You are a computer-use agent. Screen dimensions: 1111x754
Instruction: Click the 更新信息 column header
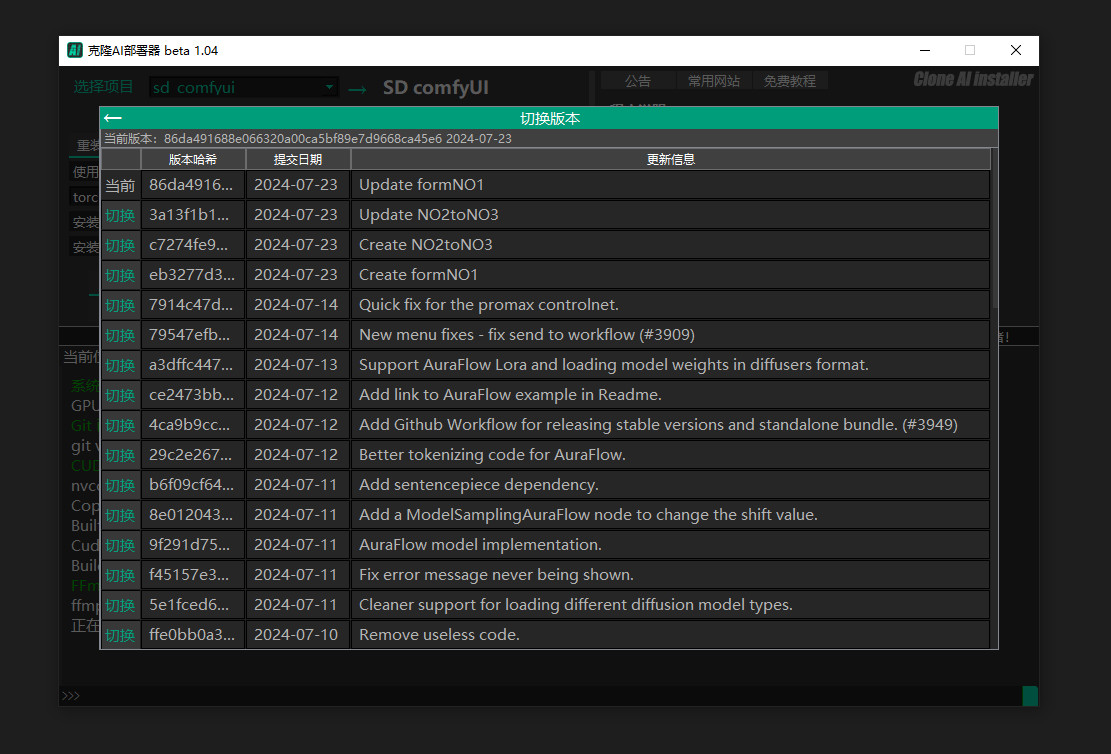[x=670, y=159]
